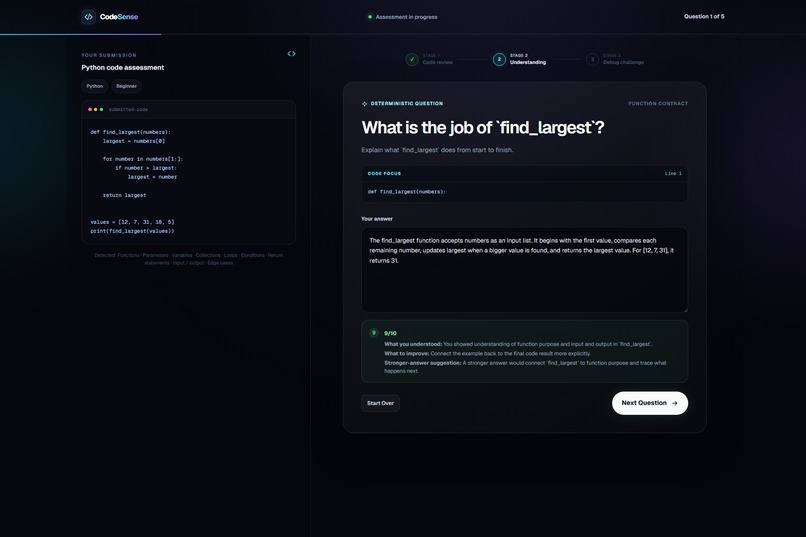Click the Python code assessment title
The height and width of the screenshot is (537, 806).
click(x=122, y=67)
